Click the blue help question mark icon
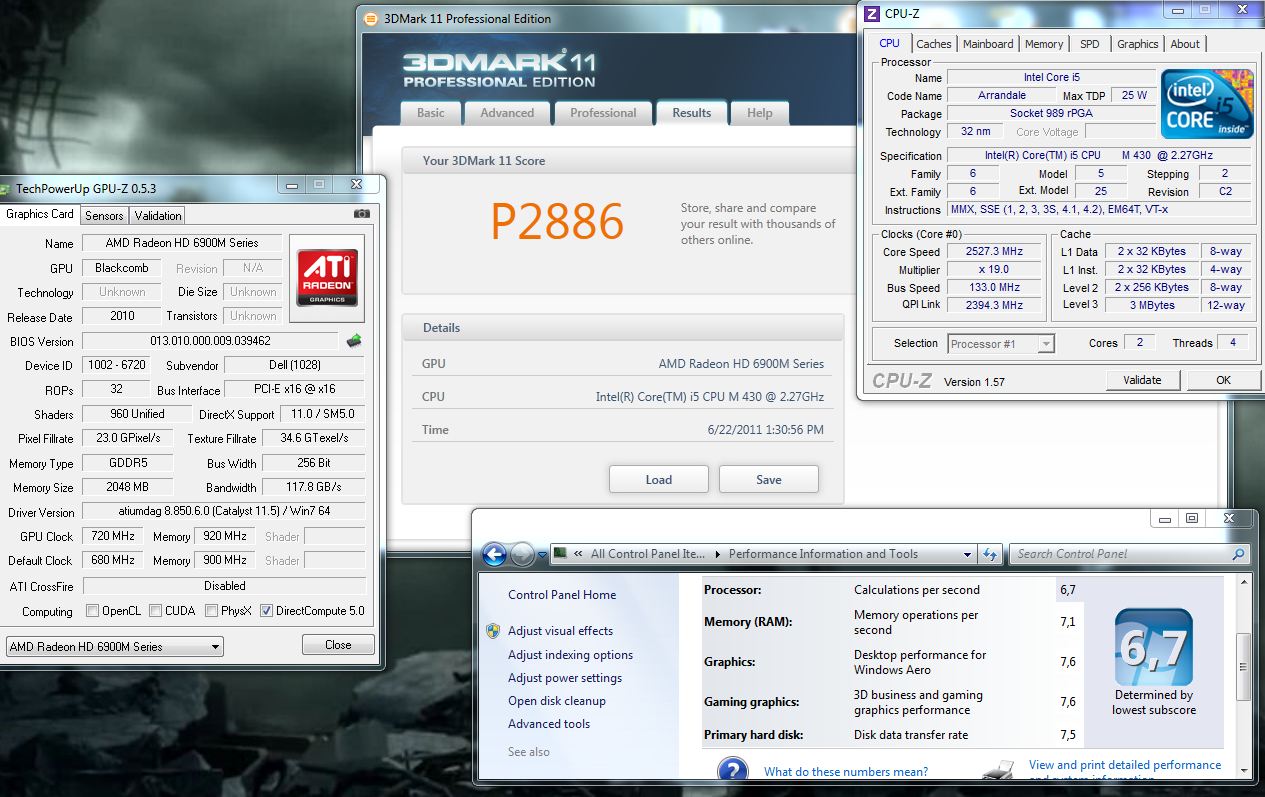This screenshot has width=1265, height=797. pyautogui.click(x=733, y=770)
